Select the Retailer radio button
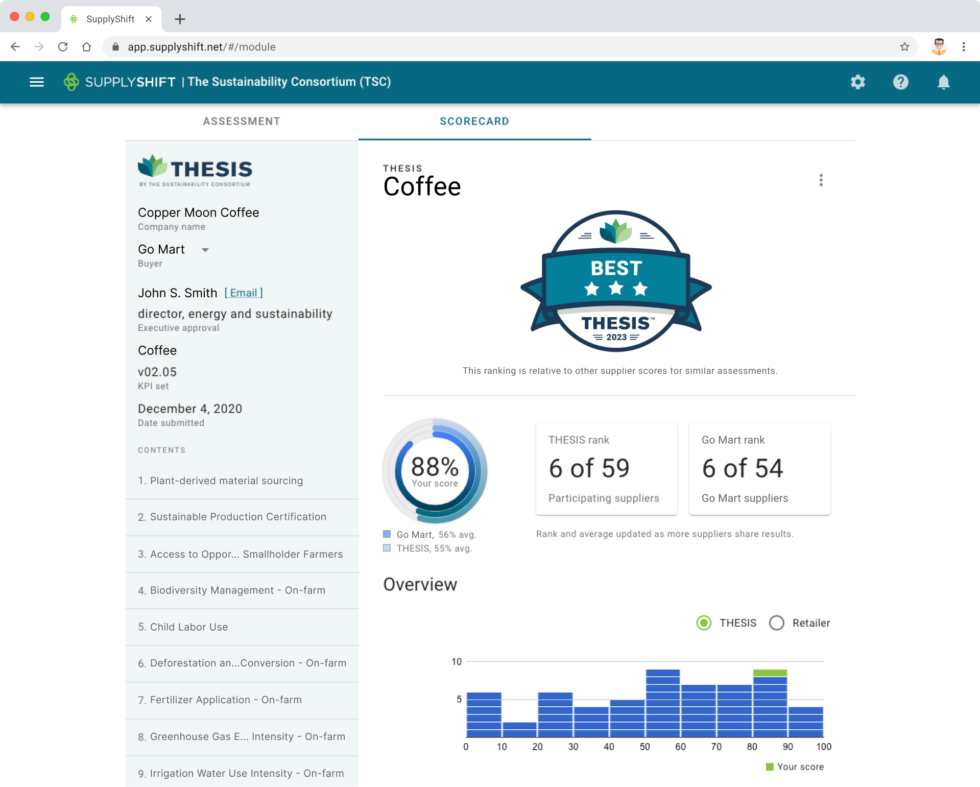The image size is (980, 787). pyautogui.click(x=776, y=623)
